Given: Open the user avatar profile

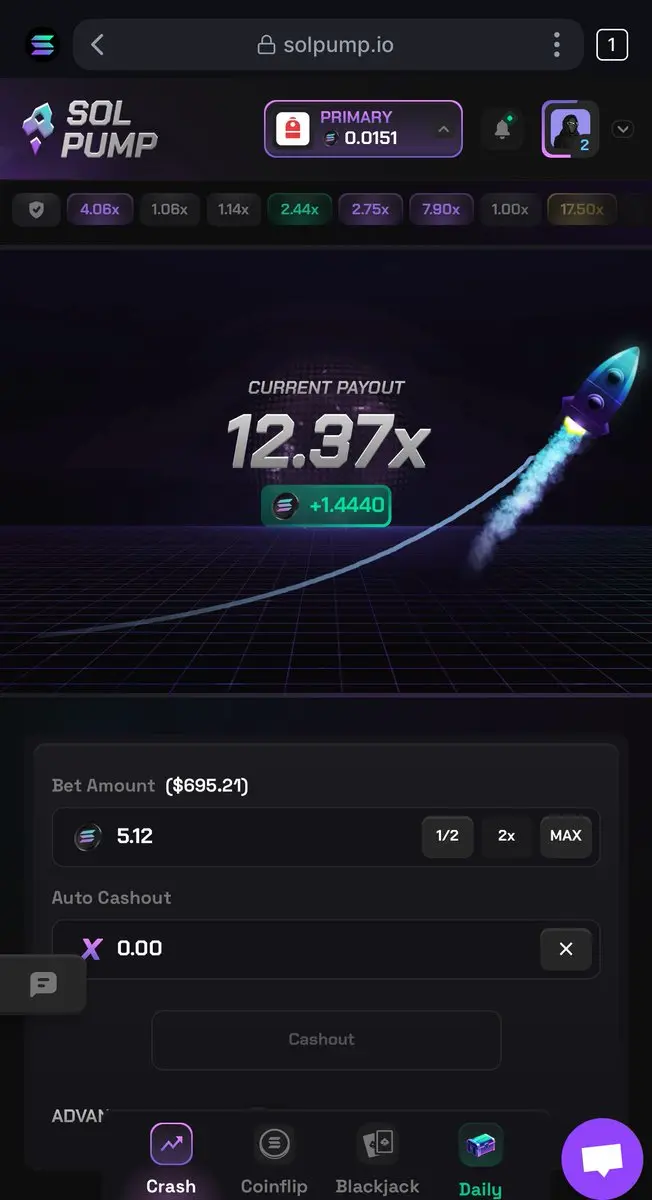Looking at the screenshot, I should pyautogui.click(x=570, y=129).
